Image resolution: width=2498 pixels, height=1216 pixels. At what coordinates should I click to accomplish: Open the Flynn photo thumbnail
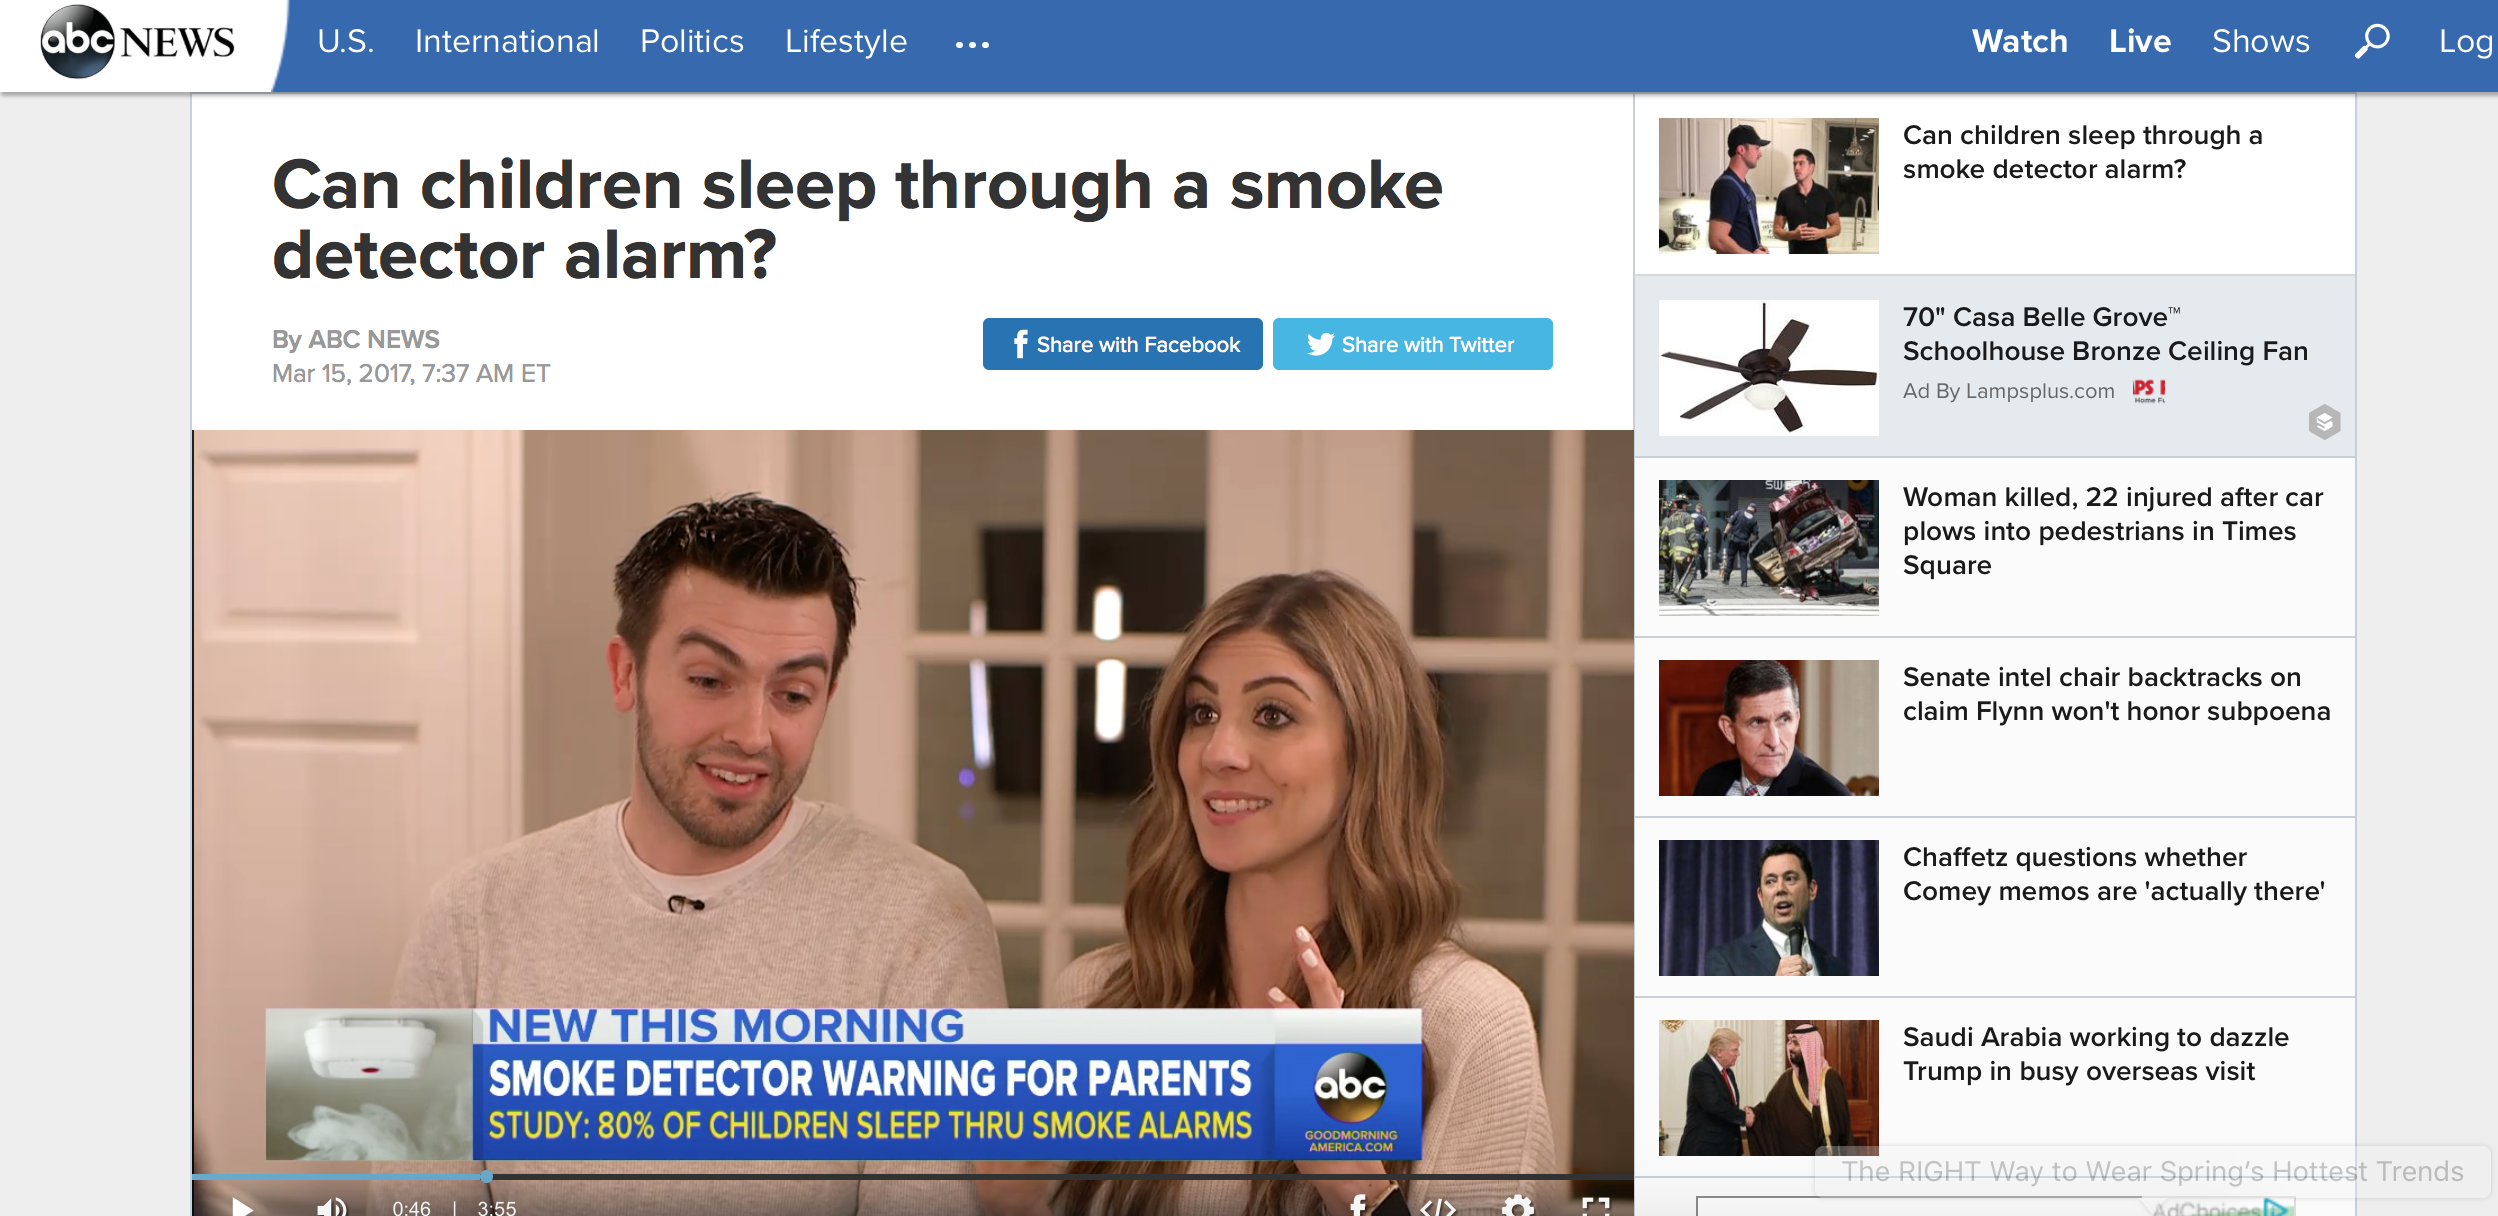(1768, 727)
